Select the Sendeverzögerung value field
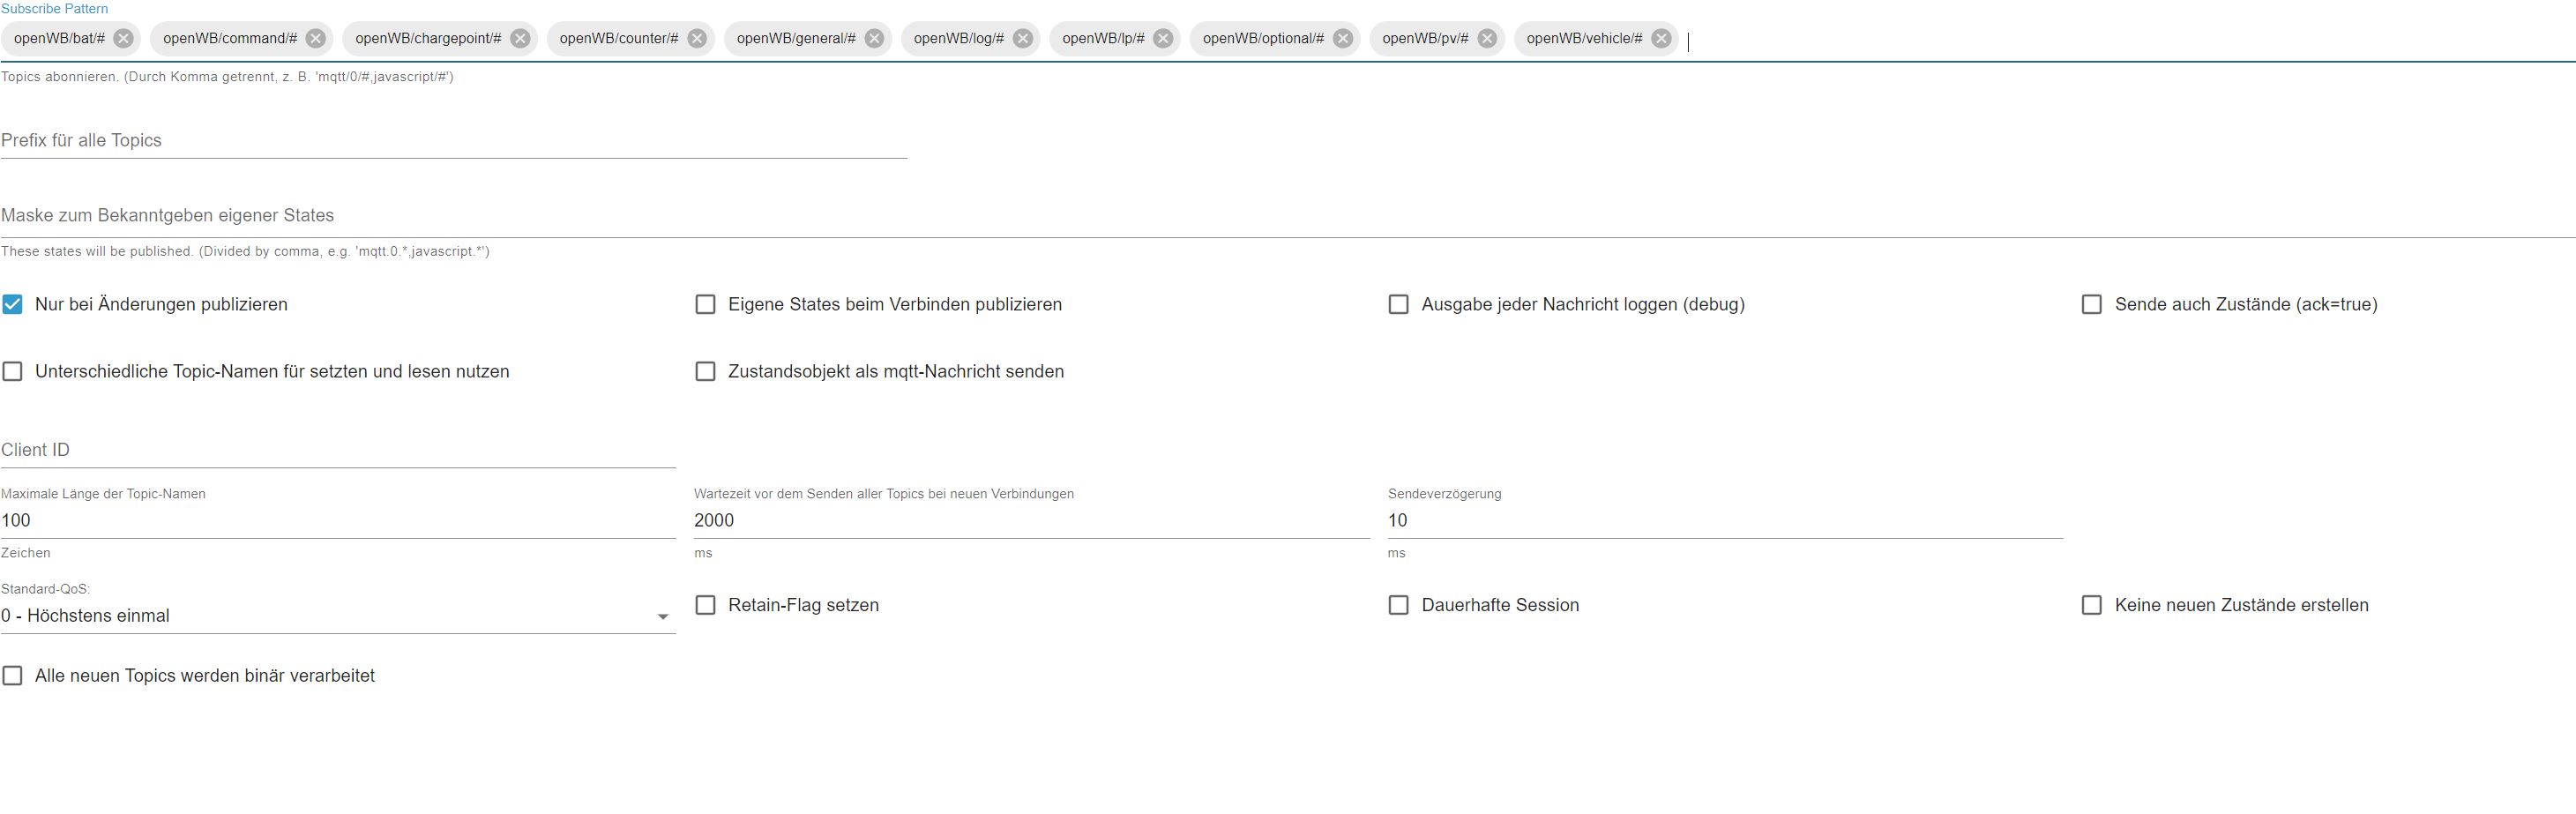The height and width of the screenshot is (814, 2576). click(x=1725, y=521)
